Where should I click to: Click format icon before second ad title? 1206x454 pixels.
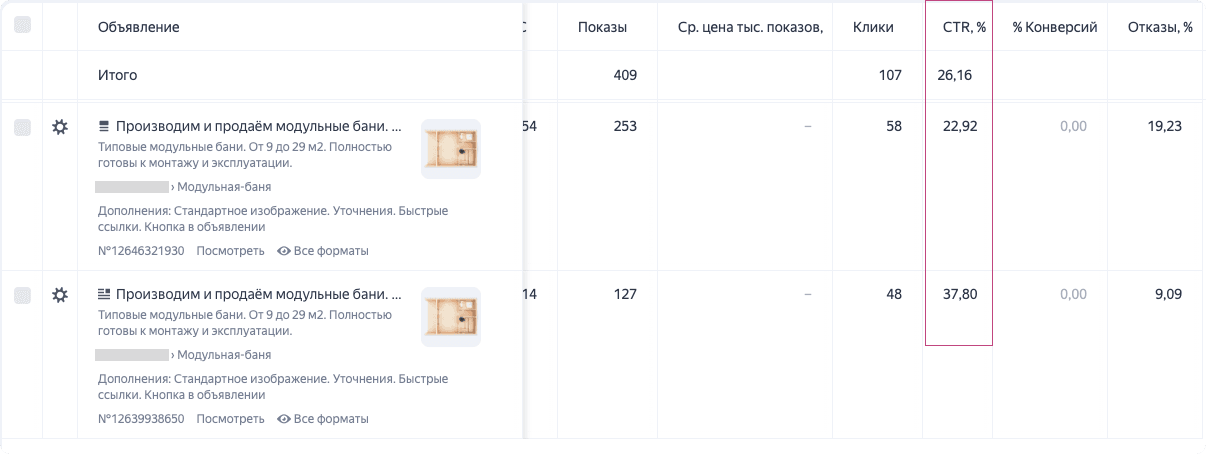tap(103, 295)
